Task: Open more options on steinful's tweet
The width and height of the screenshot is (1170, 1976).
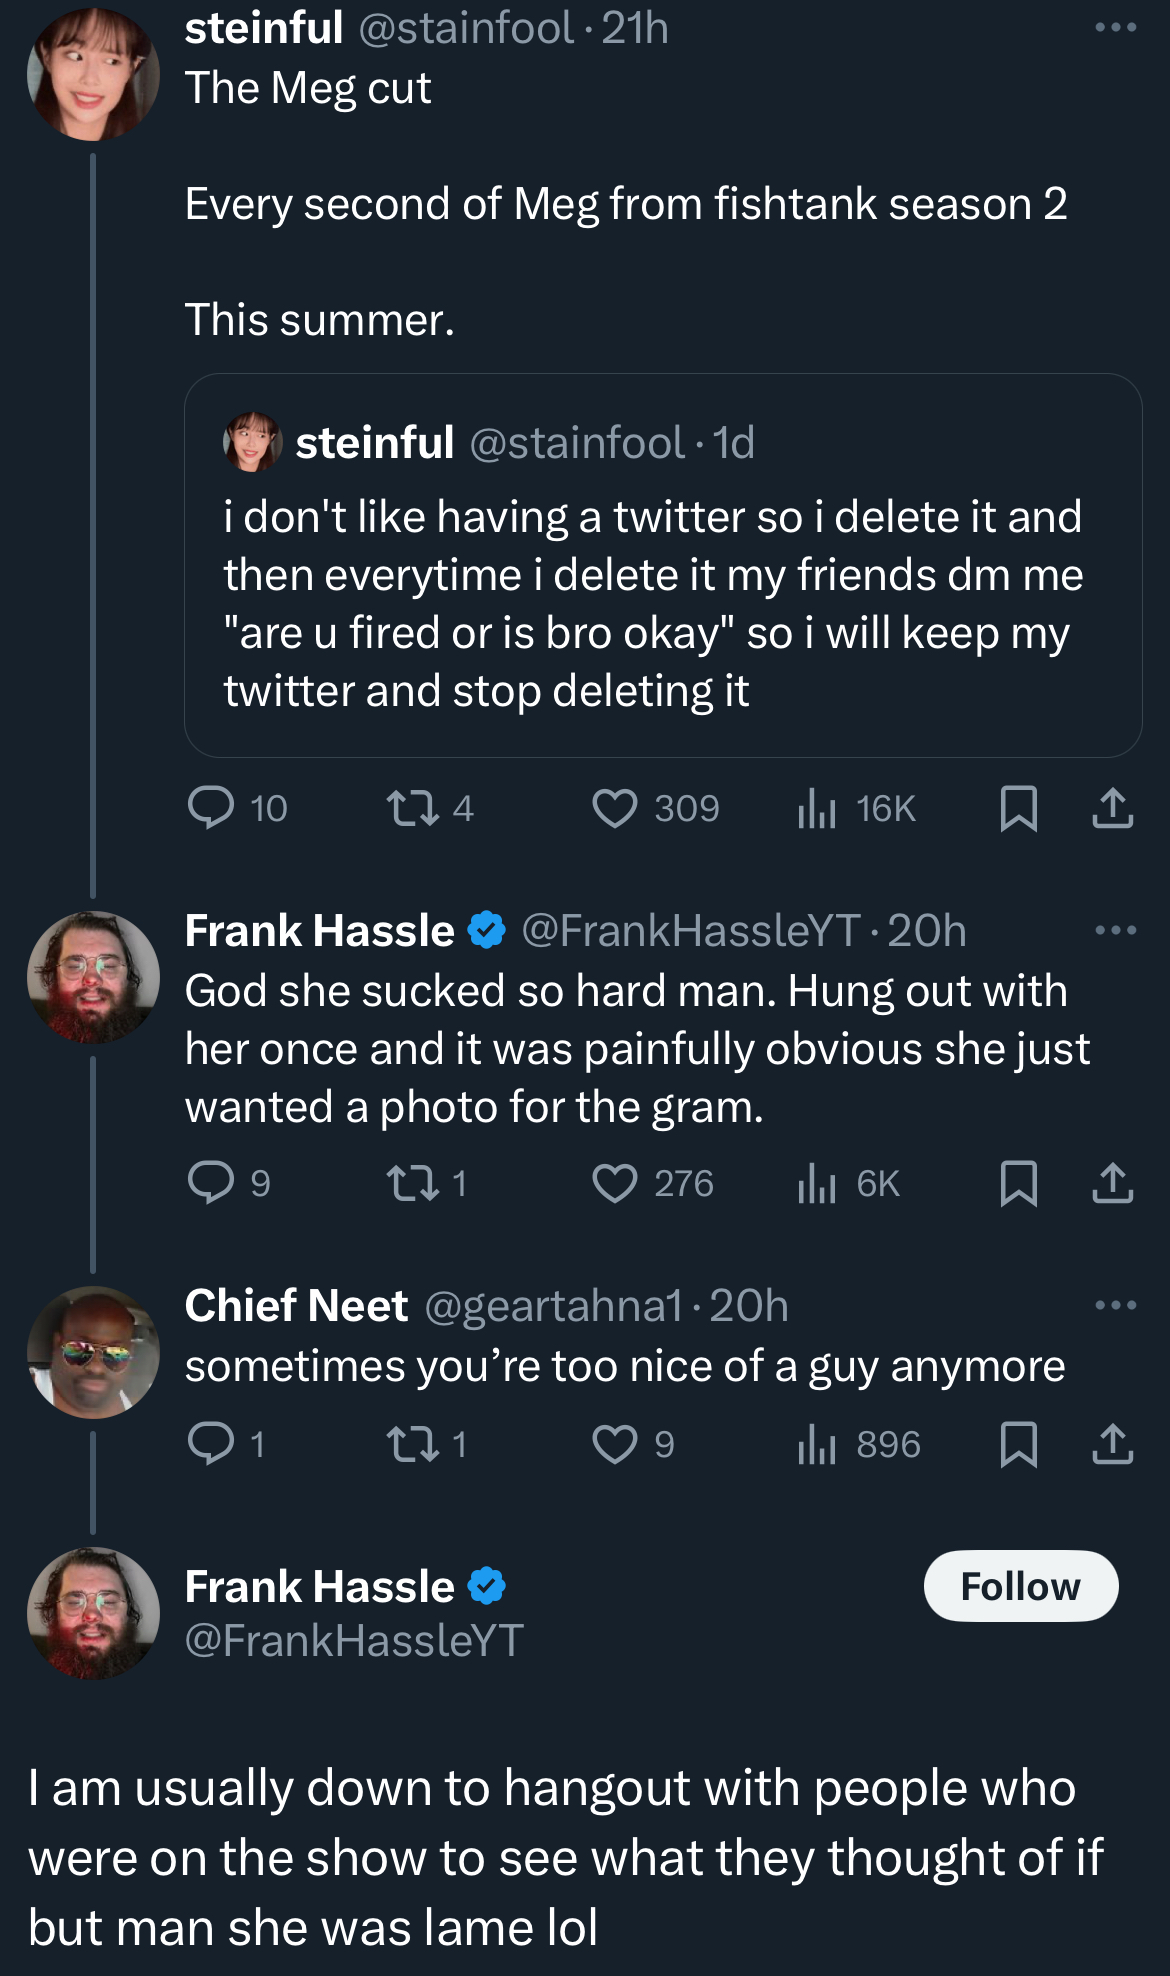Action: [1115, 28]
